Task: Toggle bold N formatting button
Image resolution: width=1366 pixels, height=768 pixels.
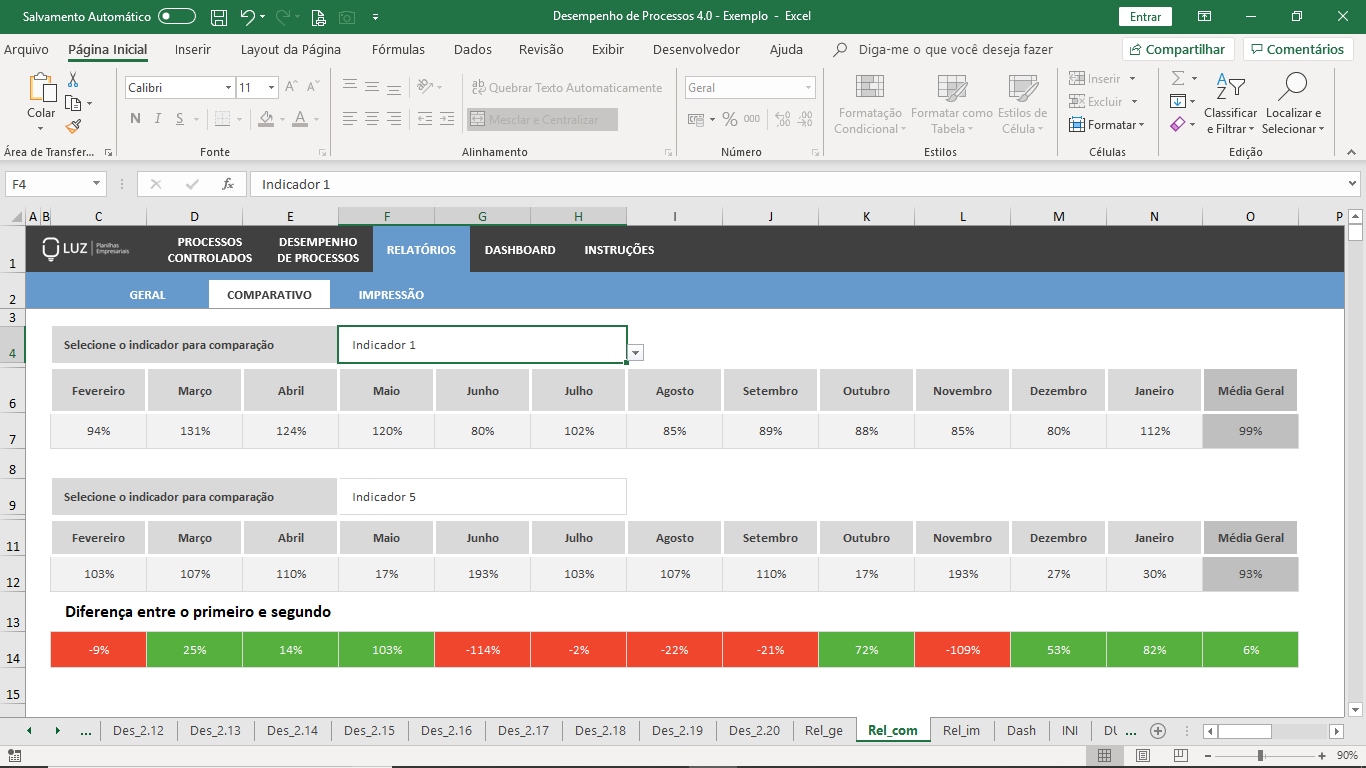Action: click(135, 119)
